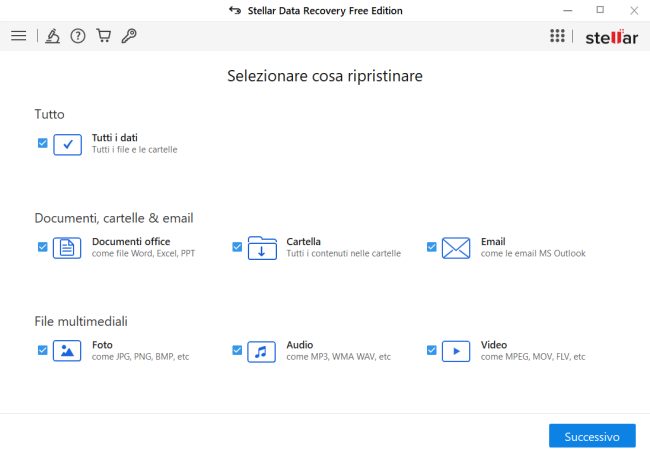
Task: Click the Email envelope icon
Action: click(456, 248)
